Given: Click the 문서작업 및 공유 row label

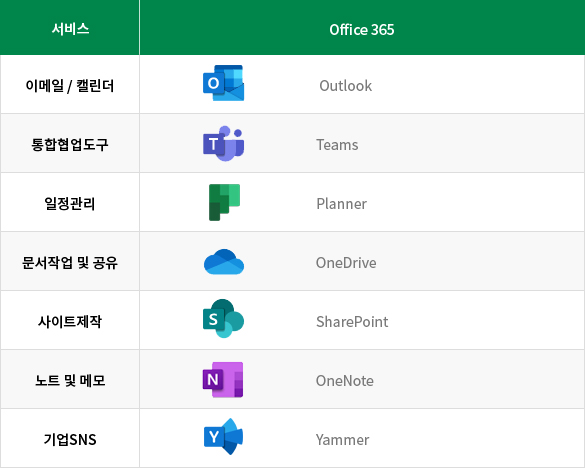Looking at the screenshot, I should point(70,262).
